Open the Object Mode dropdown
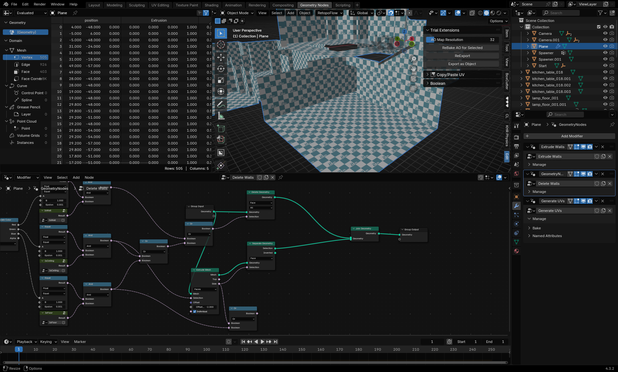This screenshot has width=618, height=372. click(x=237, y=13)
